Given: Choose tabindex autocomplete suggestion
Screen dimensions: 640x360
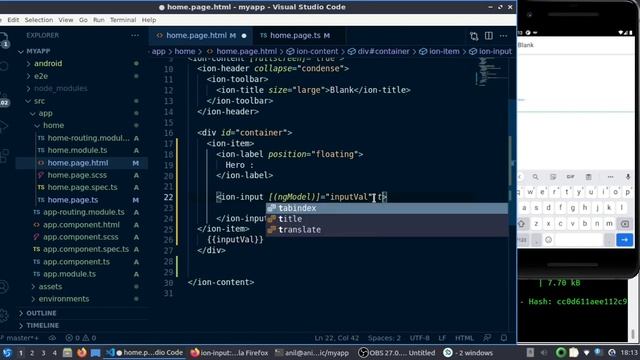Looking at the screenshot, I should (x=387, y=208).
